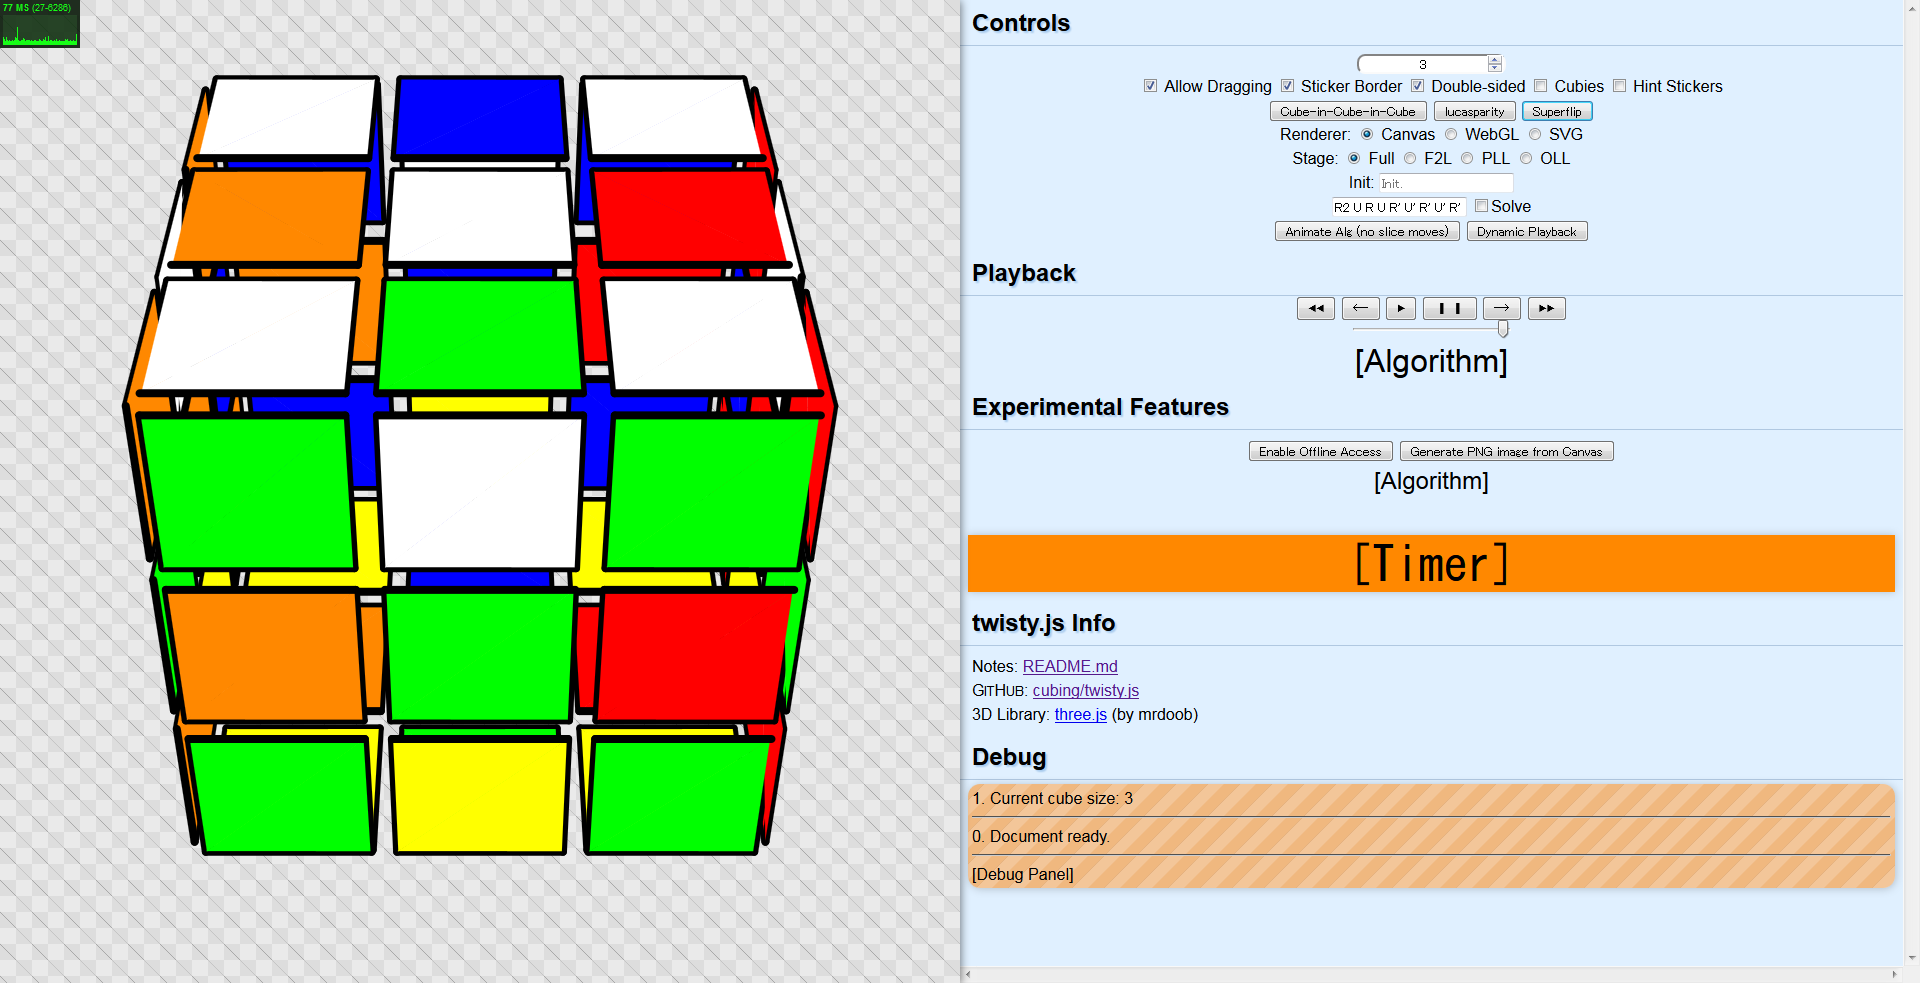Click the playback progress slider handle
This screenshot has height=983, width=1920.
[x=1502, y=329]
